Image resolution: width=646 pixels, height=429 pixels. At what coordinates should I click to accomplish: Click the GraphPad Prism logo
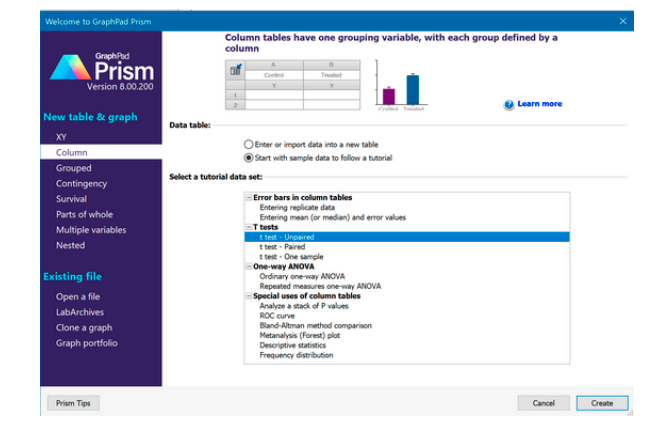pos(102,71)
